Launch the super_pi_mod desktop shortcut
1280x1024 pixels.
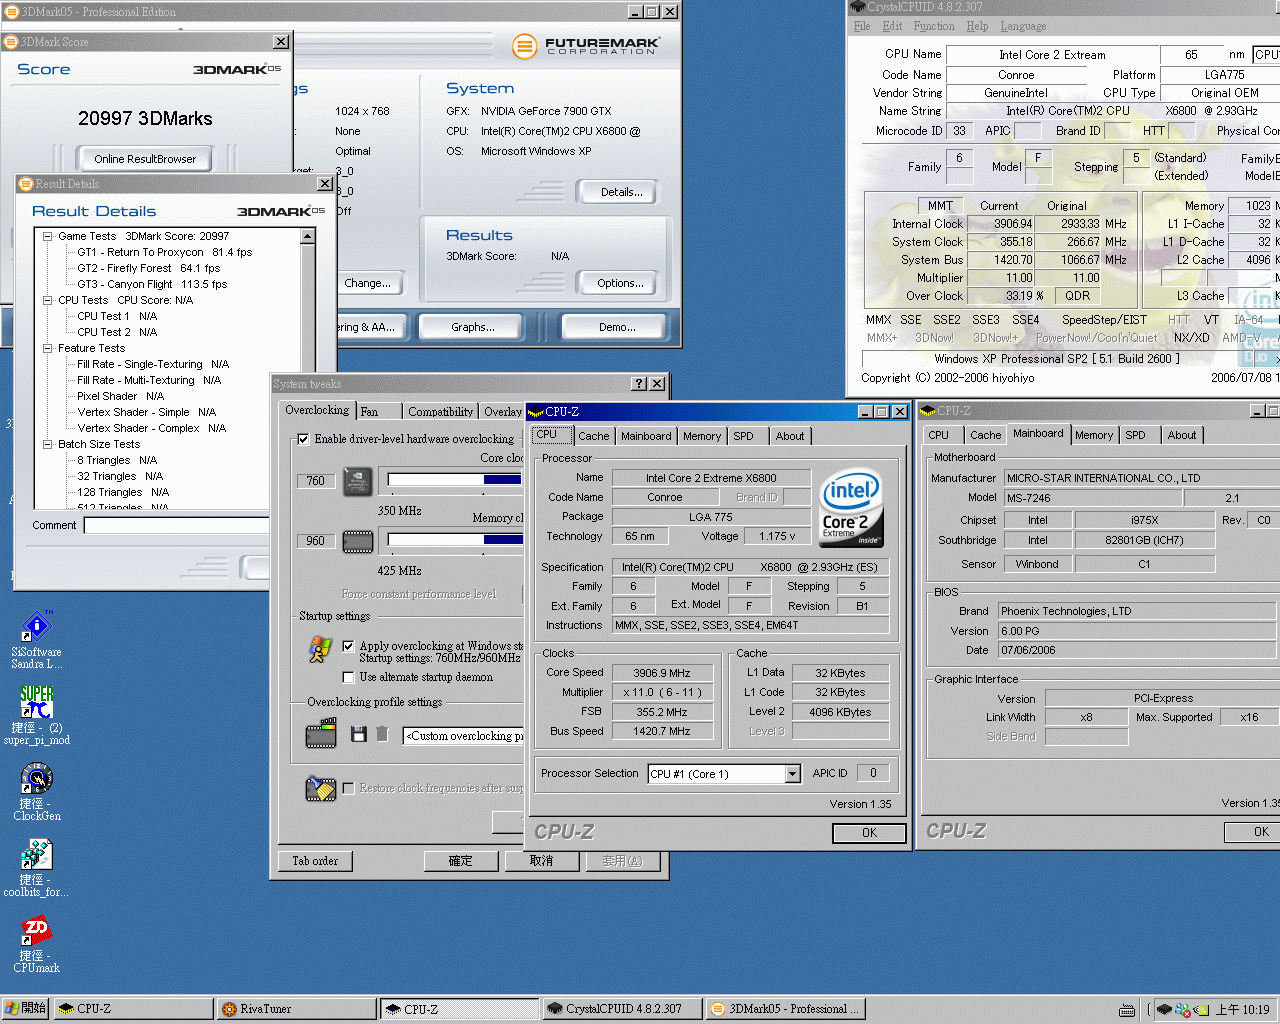[x=37, y=715]
